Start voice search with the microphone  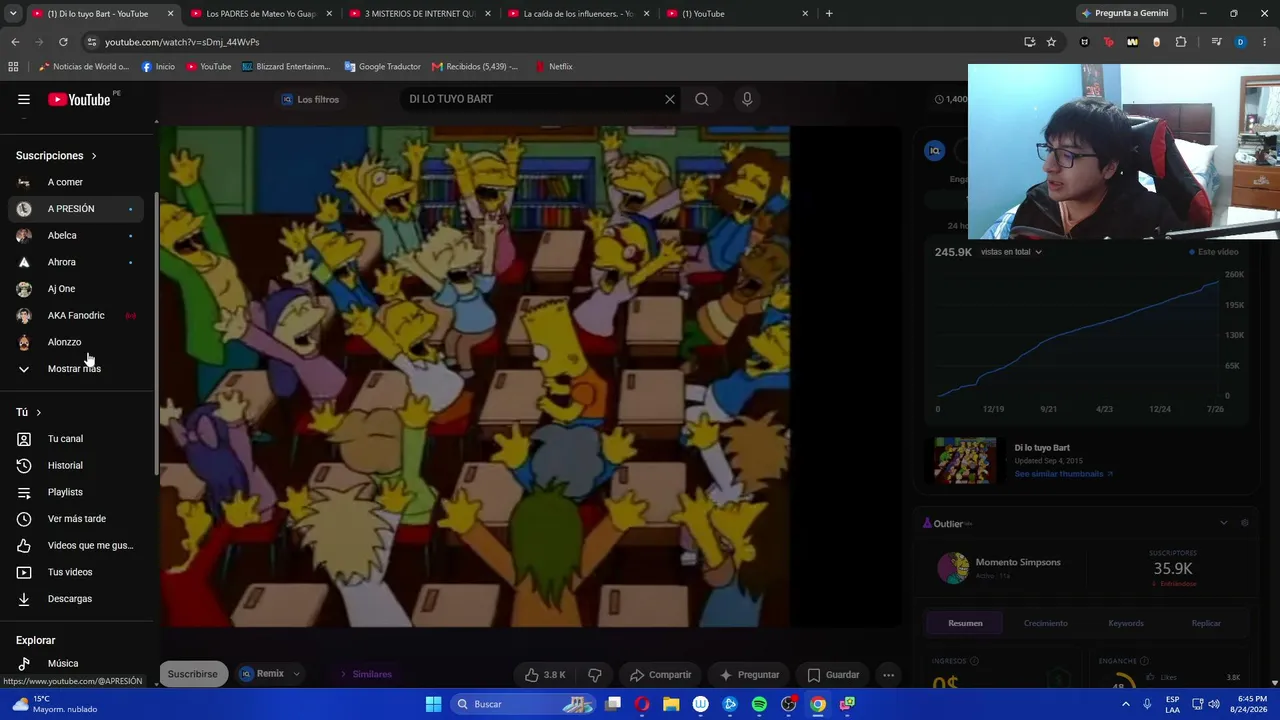[x=747, y=99]
